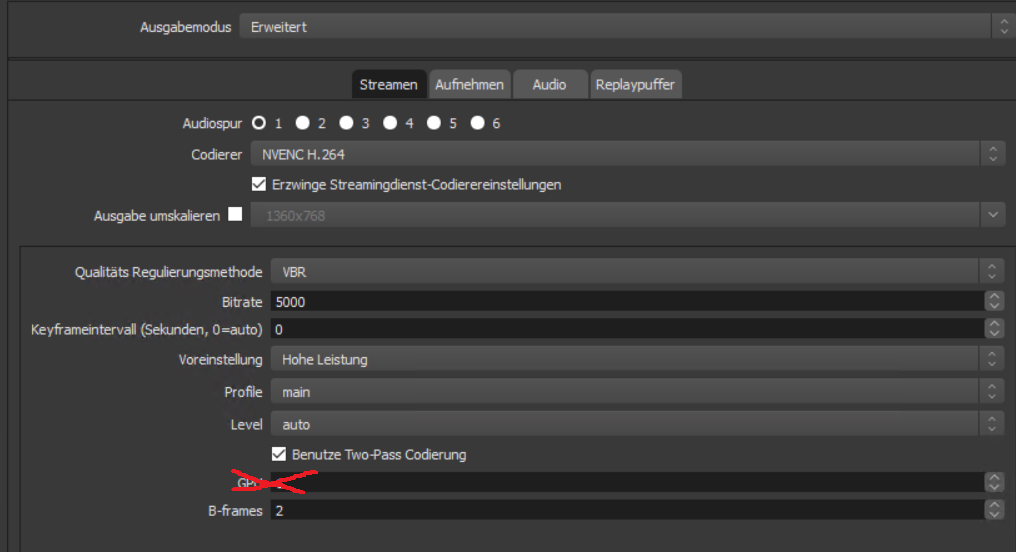Select the Replaypuffer tab
This screenshot has width=1016, height=552.
pyautogui.click(x=635, y=85)
